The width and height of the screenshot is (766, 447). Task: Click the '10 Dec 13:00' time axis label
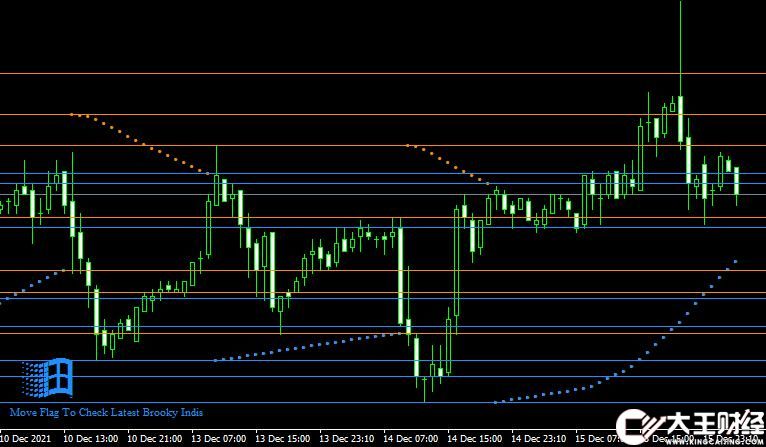(90, 439)
